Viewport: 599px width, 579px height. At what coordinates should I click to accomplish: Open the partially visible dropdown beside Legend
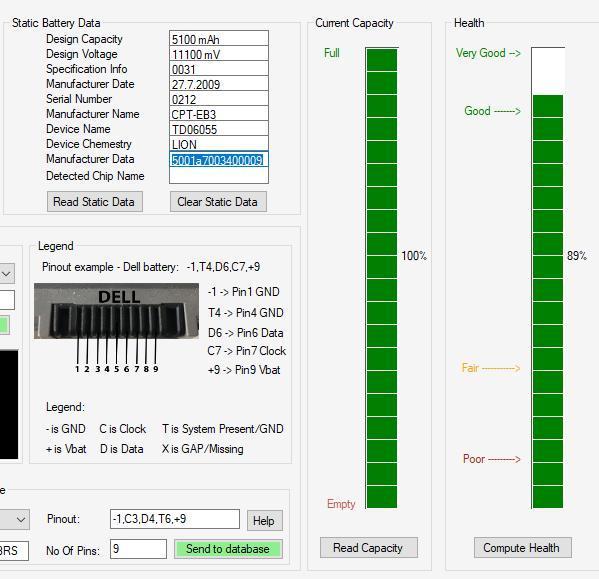pyautogui.click(x=7, y=273)
